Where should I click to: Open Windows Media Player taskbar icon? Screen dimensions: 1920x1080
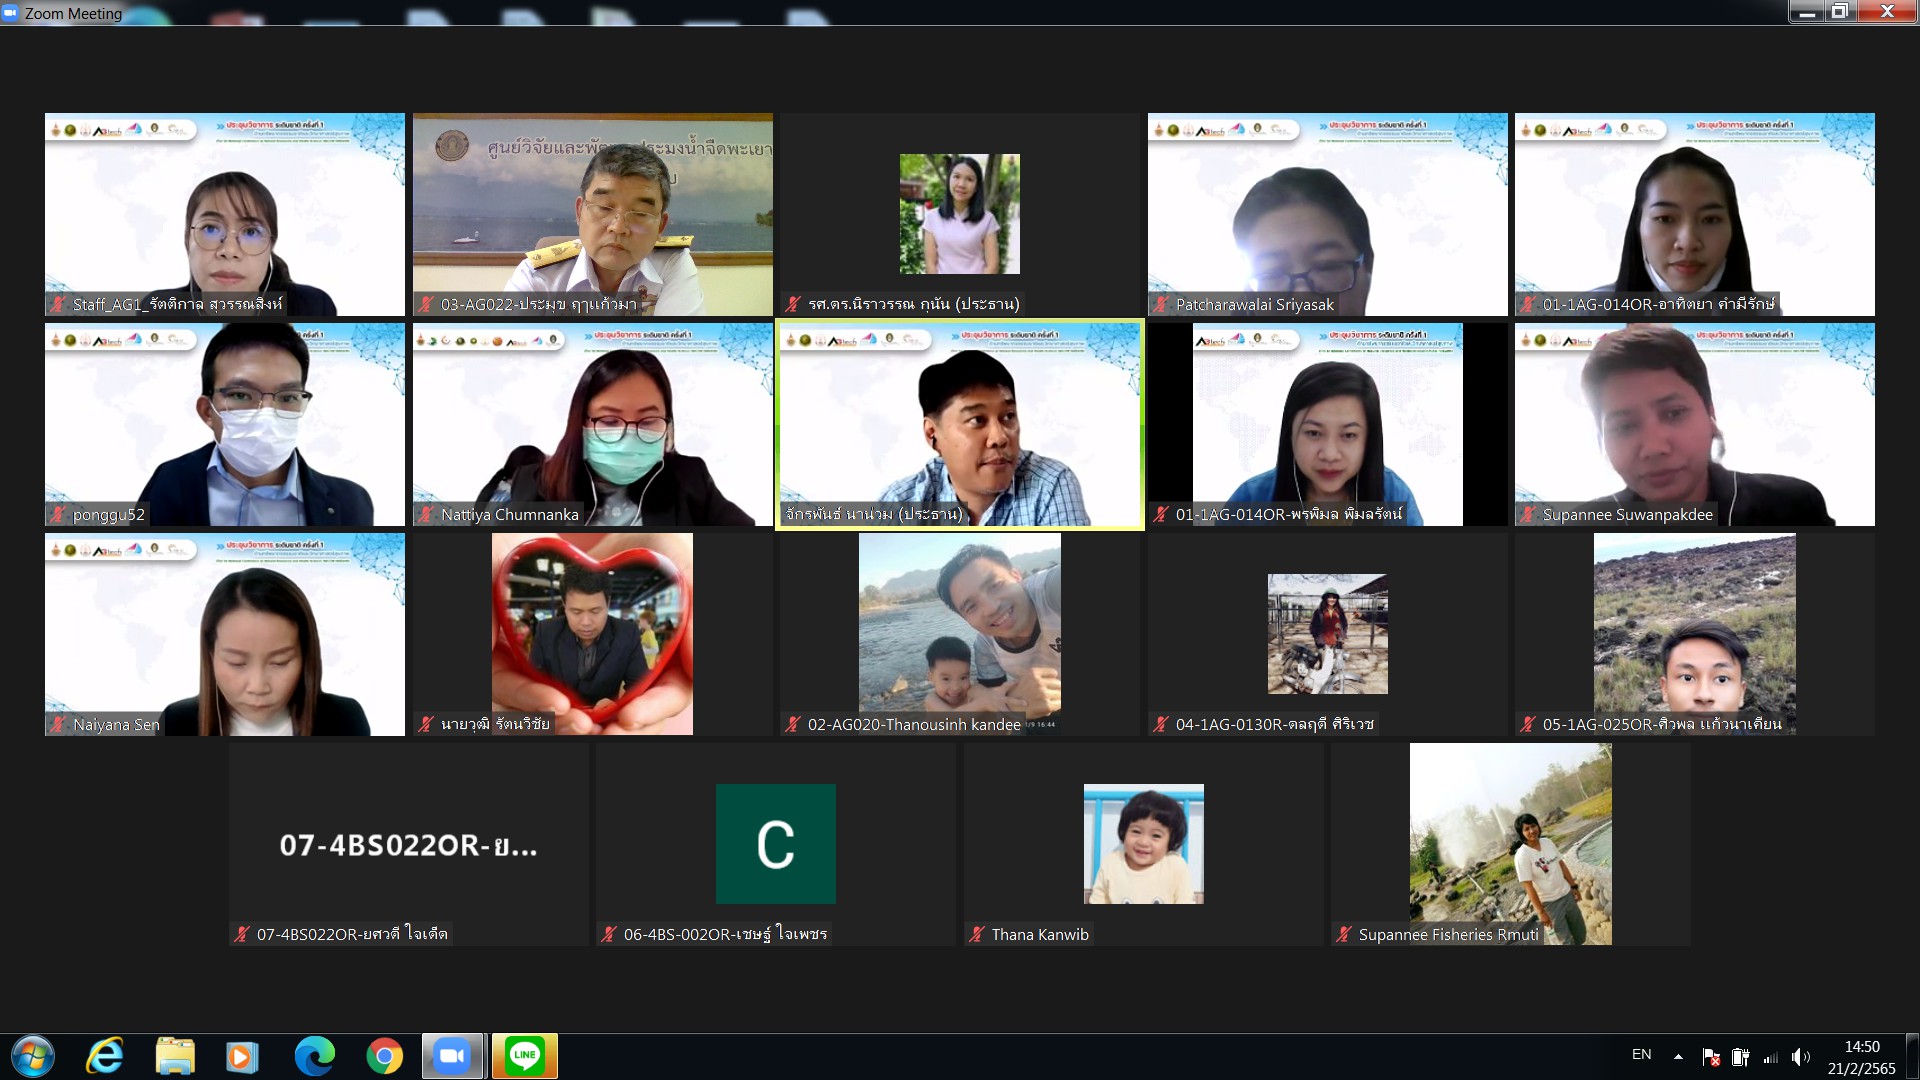[242, 1056]
